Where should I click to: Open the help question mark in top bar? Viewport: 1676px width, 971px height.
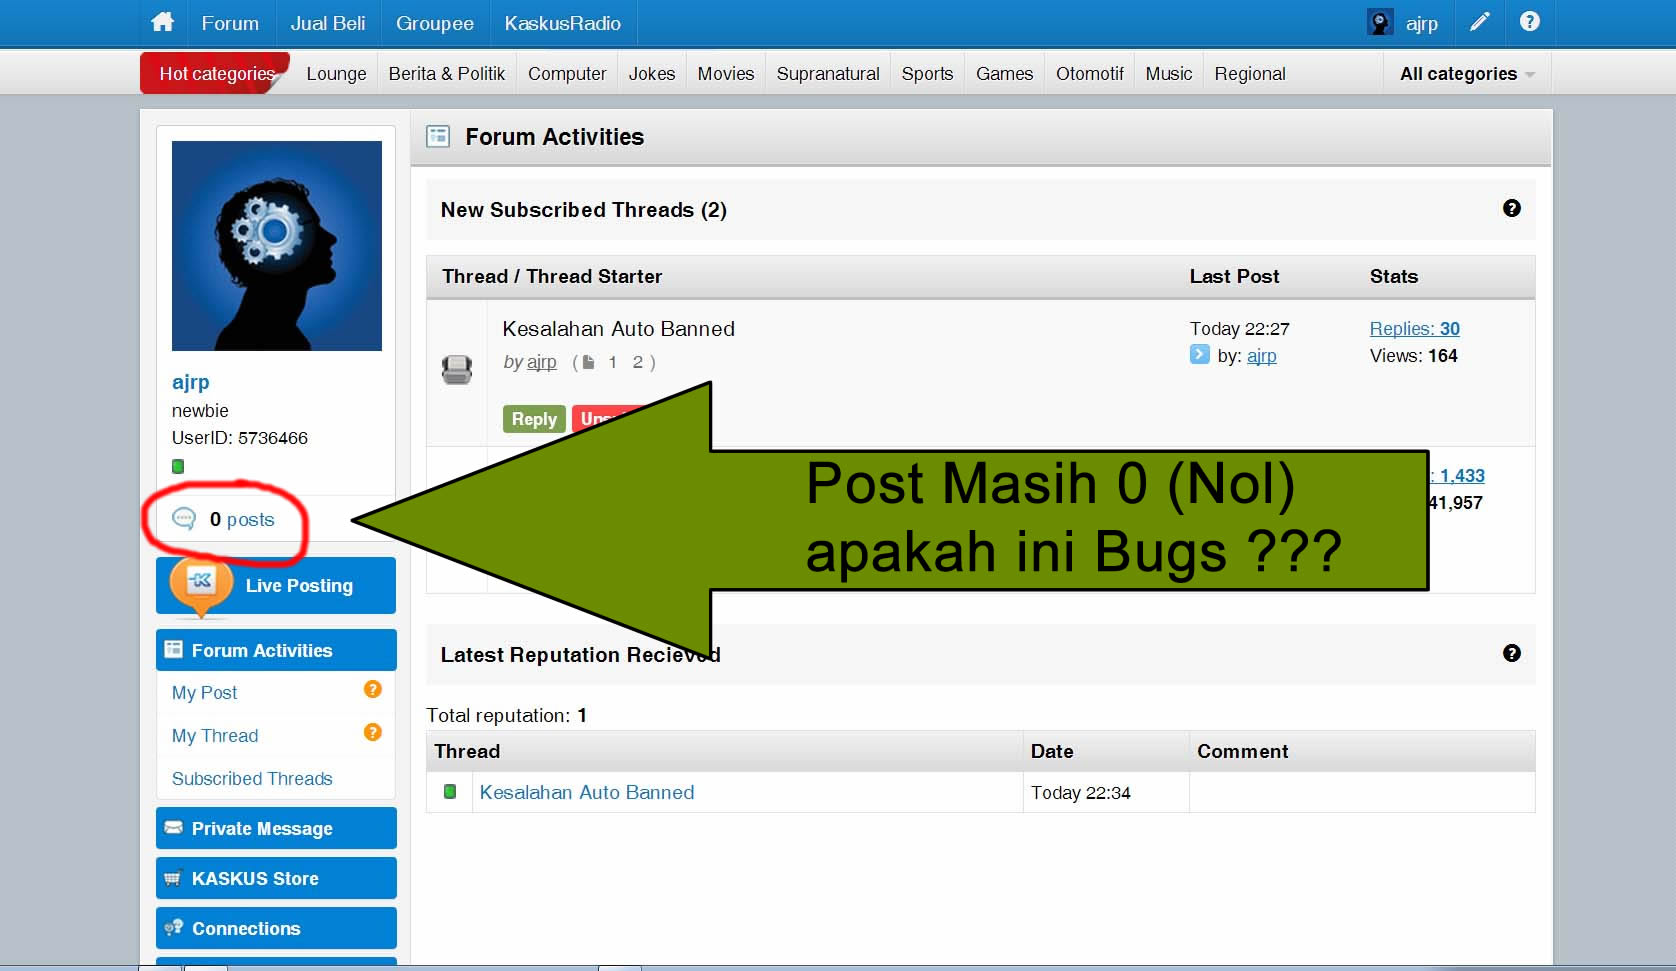click(1529, 22)
